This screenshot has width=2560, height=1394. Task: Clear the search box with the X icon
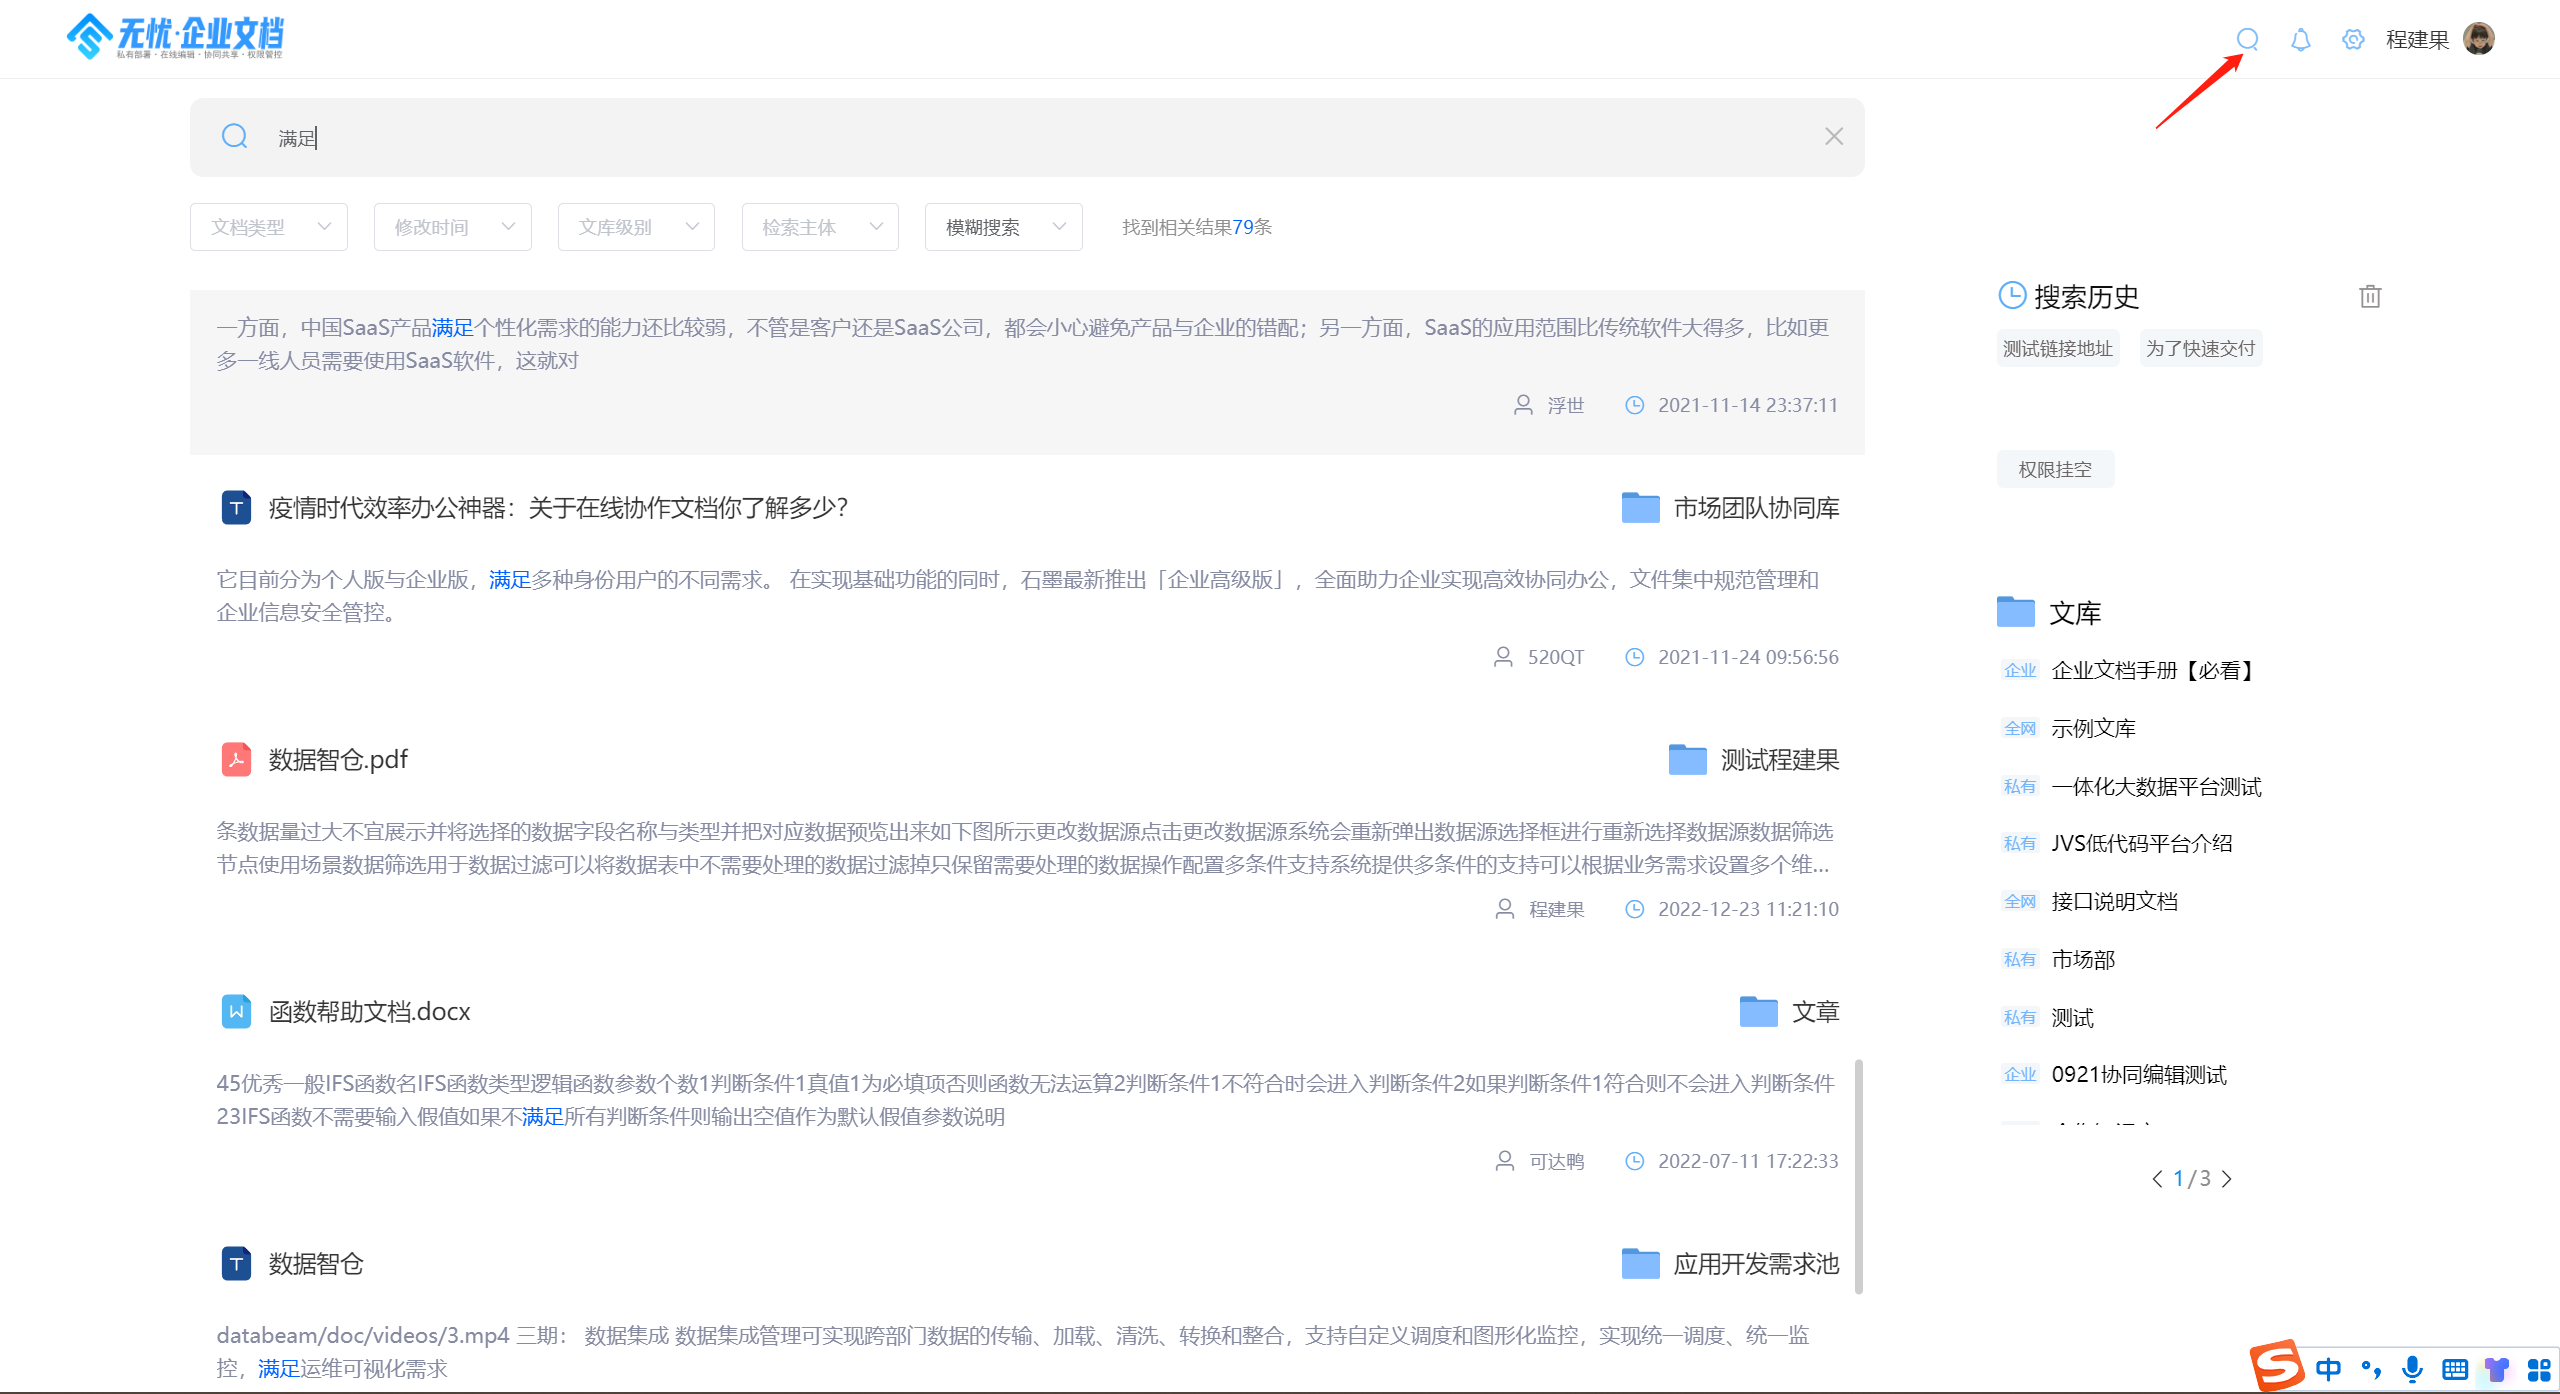tap(1833, 136)
